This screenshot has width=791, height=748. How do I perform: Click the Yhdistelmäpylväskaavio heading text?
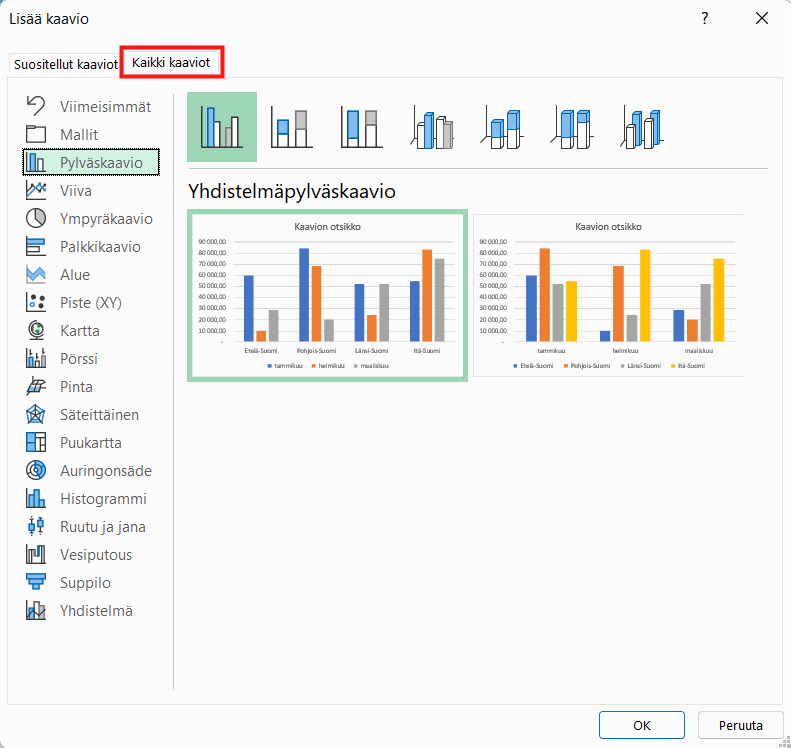tap(292, 191)
